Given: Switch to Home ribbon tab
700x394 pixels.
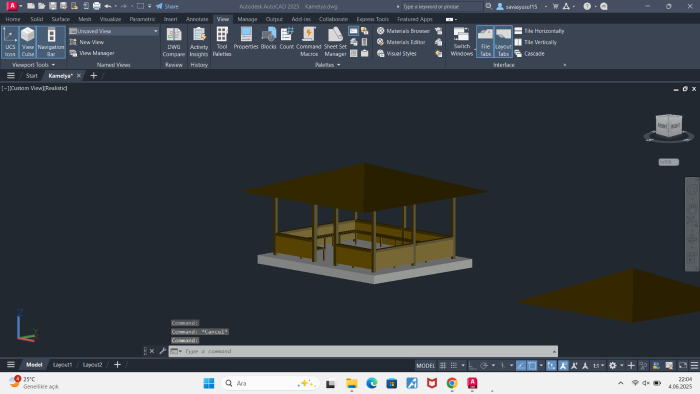Looking at the screenshot, I should (12, 19).
